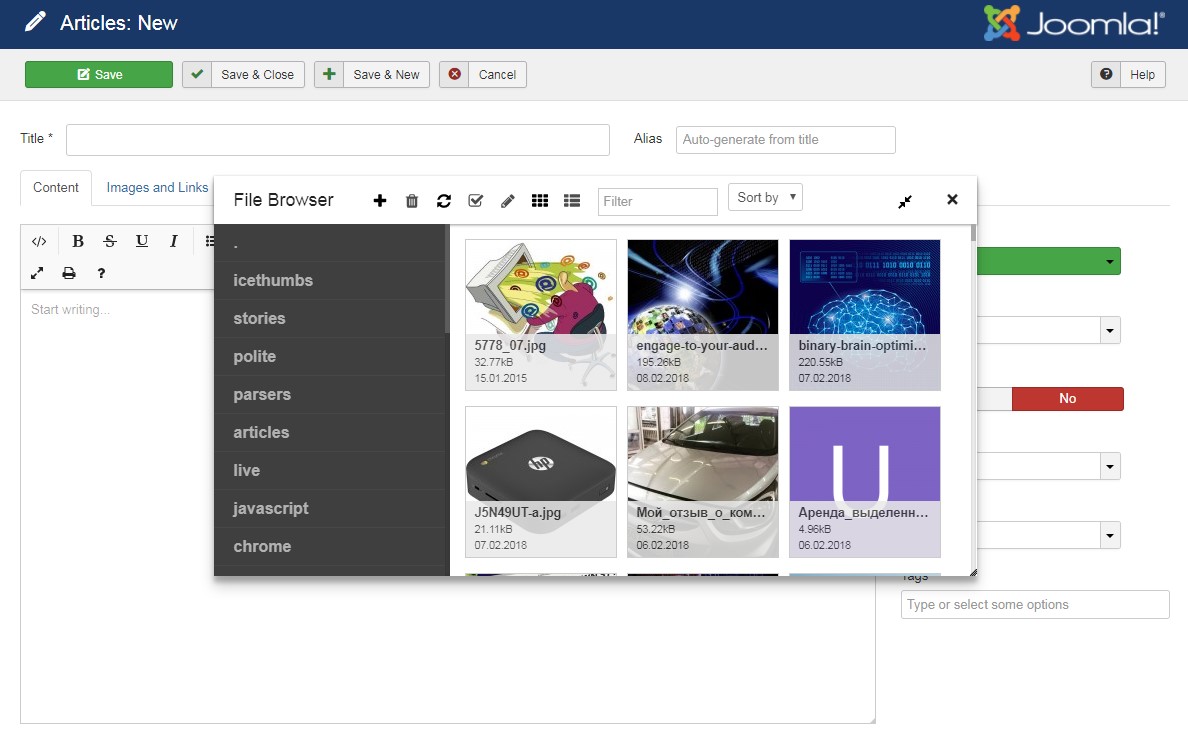Open the Sort by dropdown
1188x732 pixels.
point(765,197)
